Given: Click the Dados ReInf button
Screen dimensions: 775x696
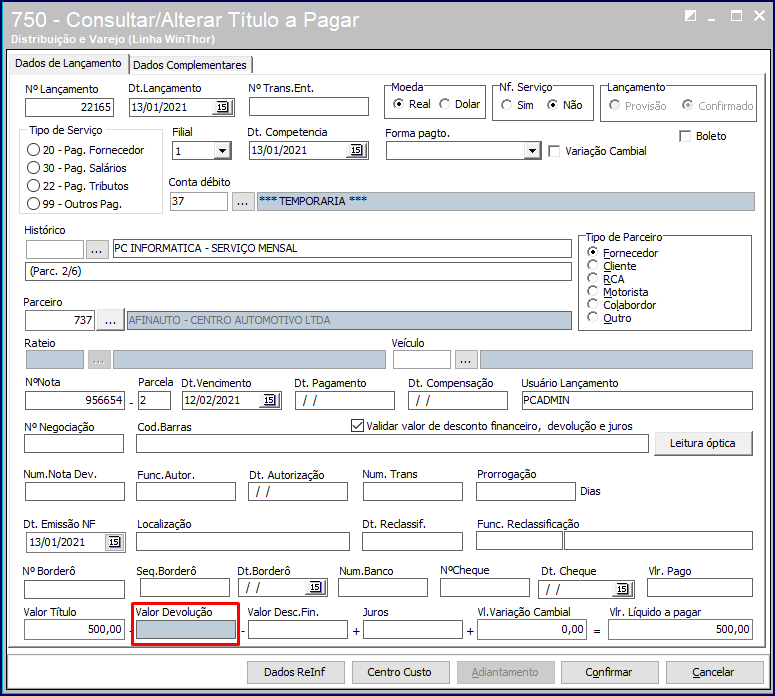Looking at the screenshot, I should (295, 672).
